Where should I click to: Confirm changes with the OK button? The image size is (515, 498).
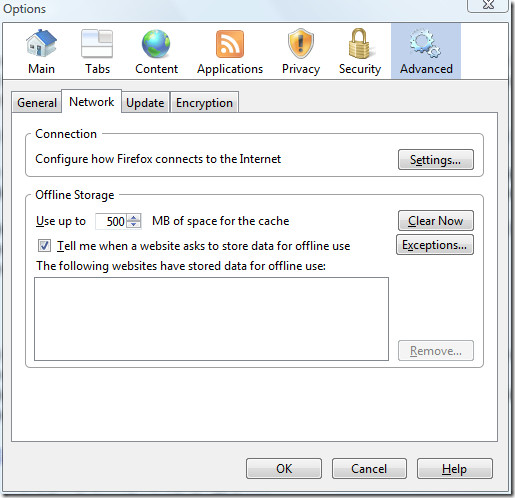(x=284, y=469)
